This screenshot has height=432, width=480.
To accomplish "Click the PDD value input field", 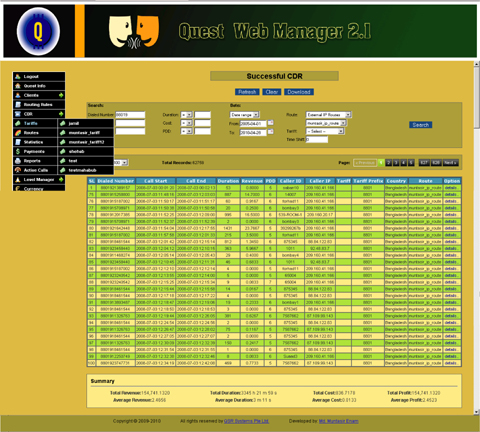I will tap(203, 131).
